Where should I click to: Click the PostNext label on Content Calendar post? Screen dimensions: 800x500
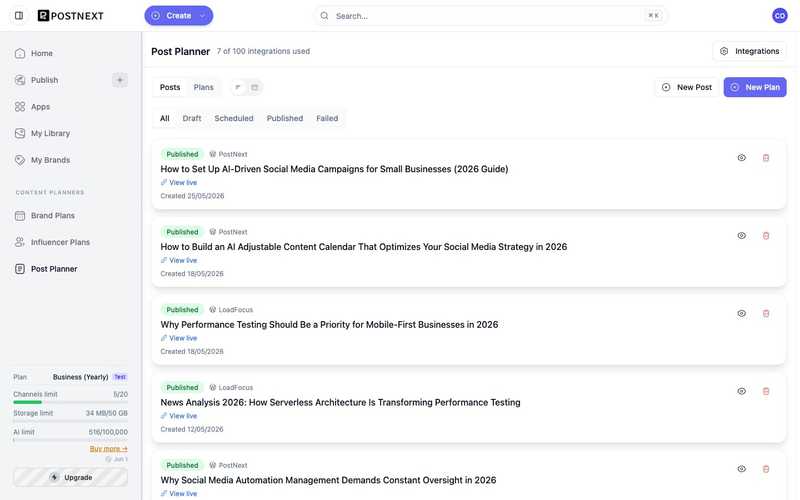pyautogui.click(x=228, y=232)
